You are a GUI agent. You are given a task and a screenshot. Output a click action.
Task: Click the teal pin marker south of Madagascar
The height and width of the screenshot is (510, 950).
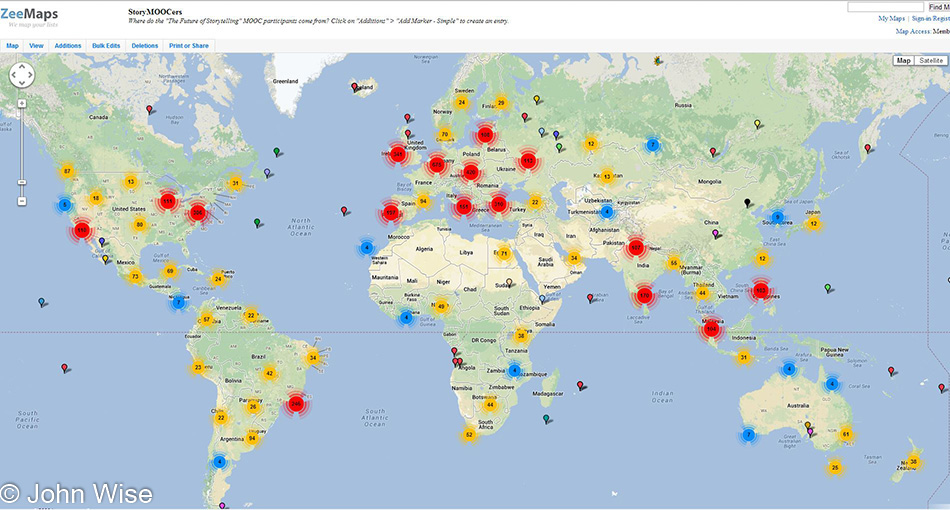pyautogui.click(x=546, y=419)
